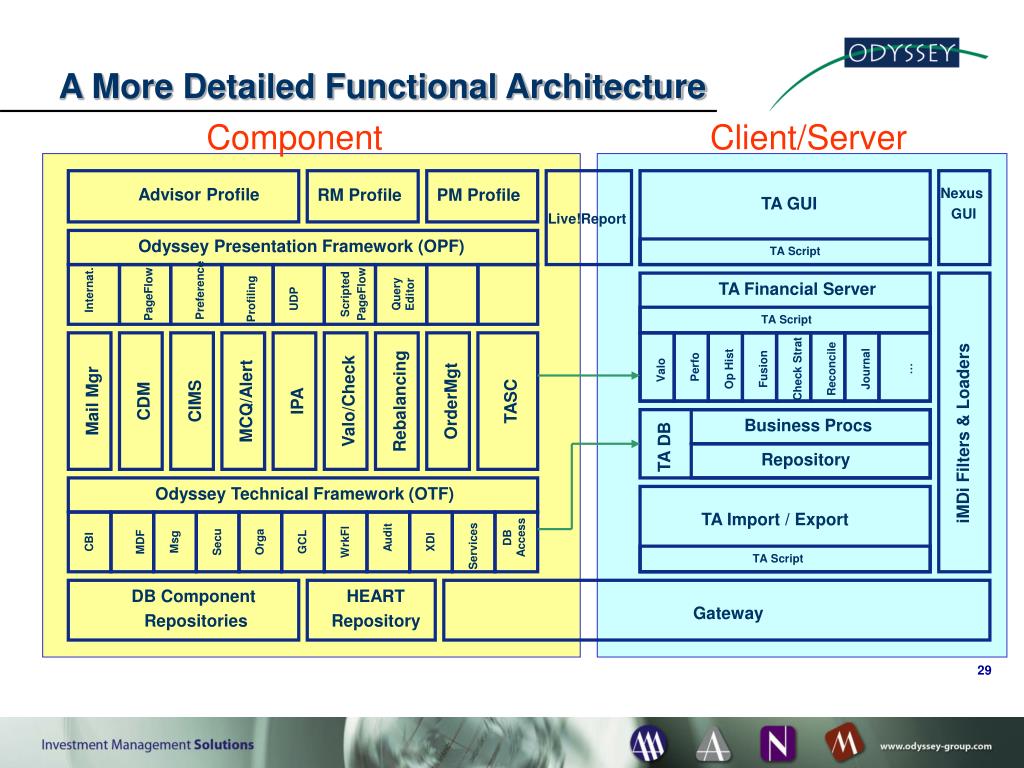Select the TA Financial Server box
Screen dimensions: 1024x768
tap(785, 289)
